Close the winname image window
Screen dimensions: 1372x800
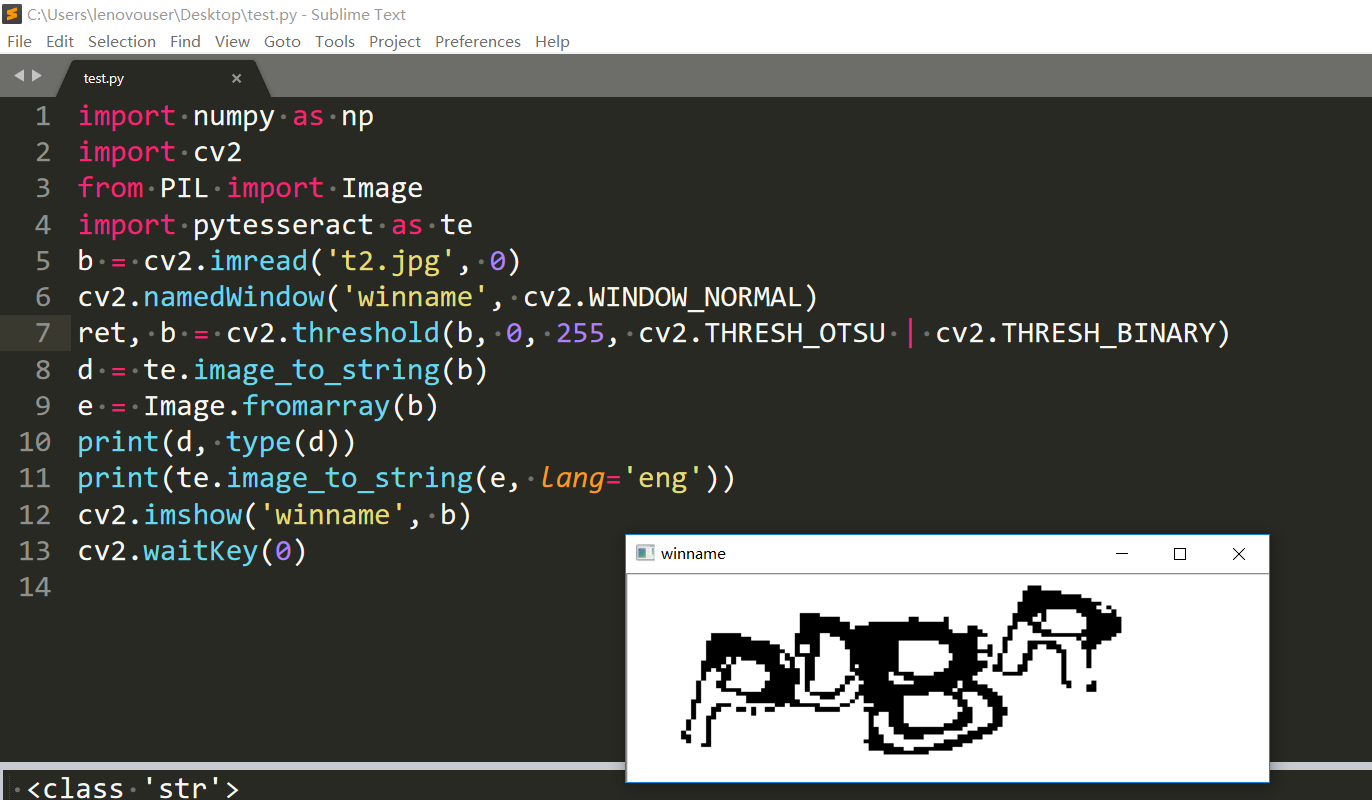click(x=1239, y=553)
